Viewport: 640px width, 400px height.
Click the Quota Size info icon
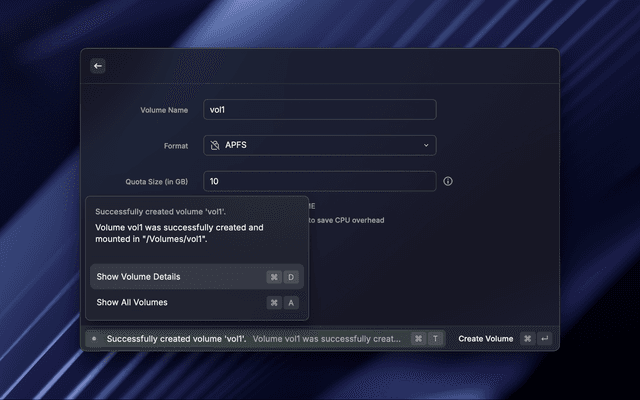448,181
